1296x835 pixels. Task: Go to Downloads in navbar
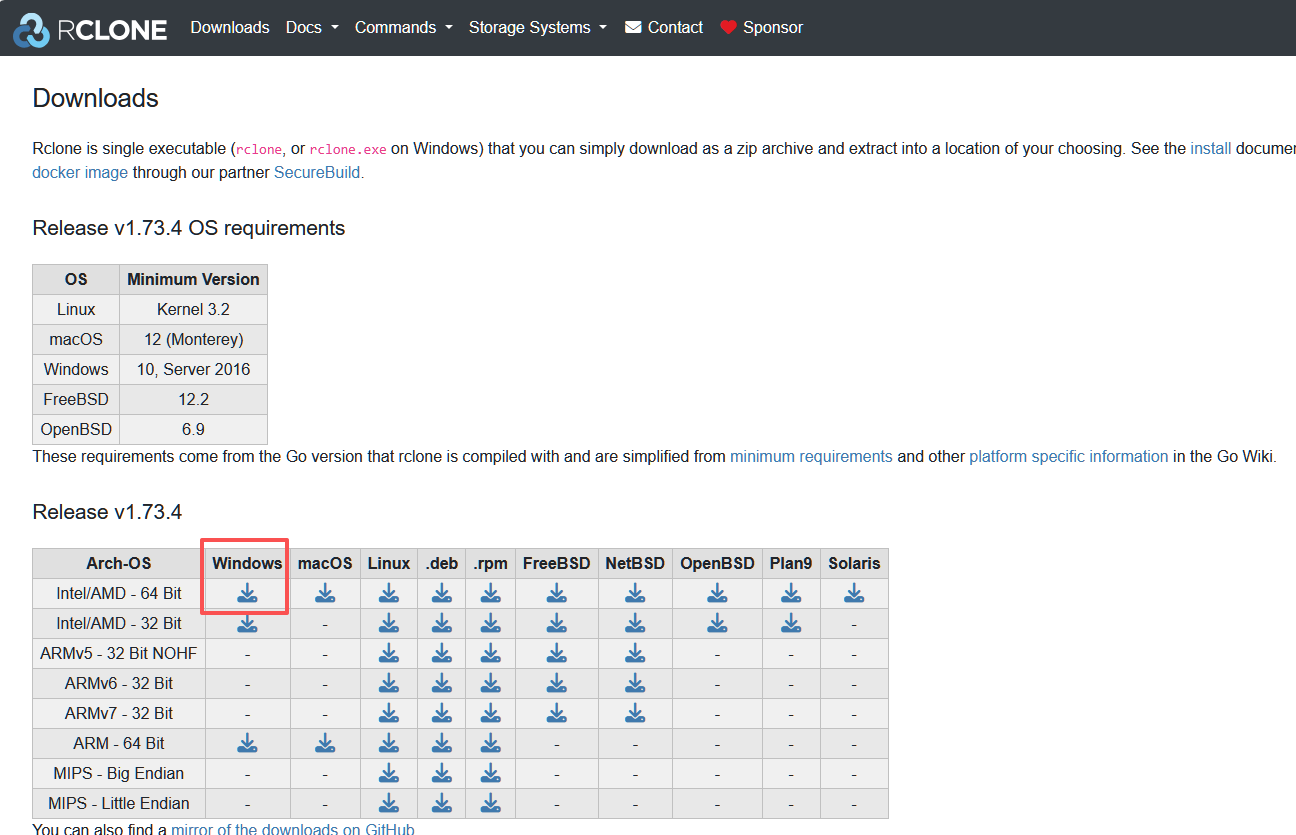[x=230, y=28]
